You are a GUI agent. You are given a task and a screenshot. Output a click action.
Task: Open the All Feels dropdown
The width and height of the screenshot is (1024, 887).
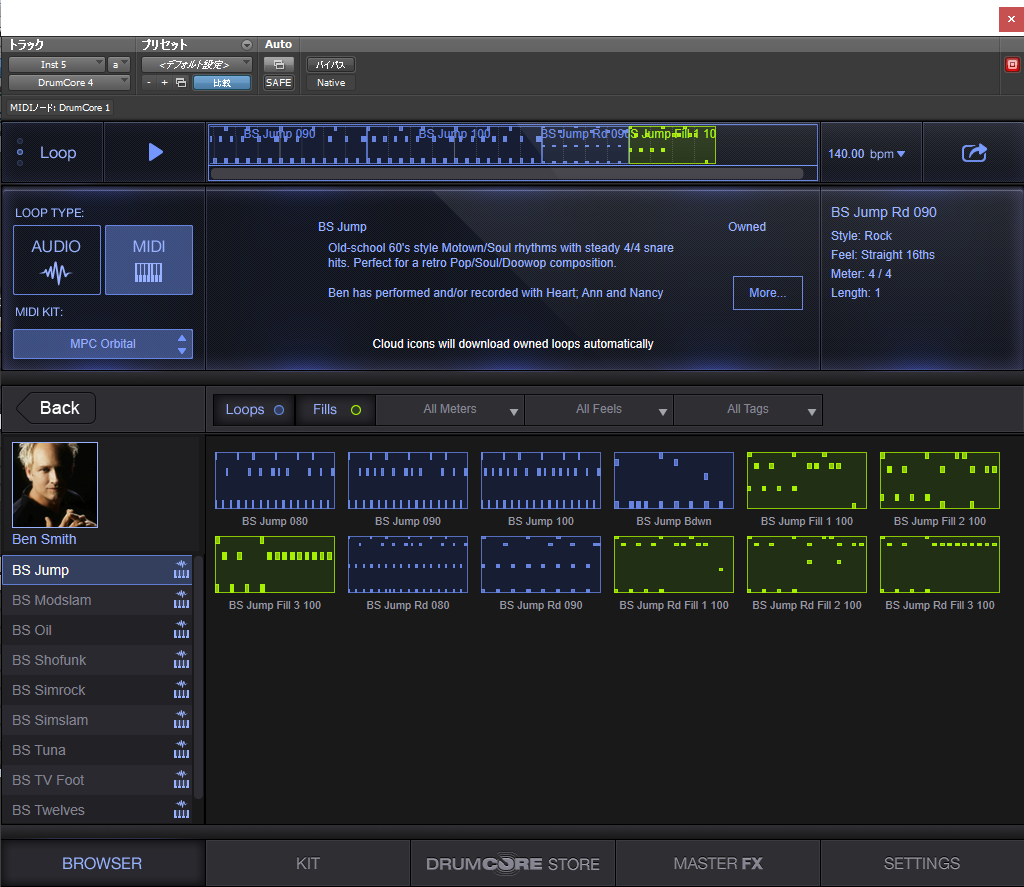pyautogui.click(x=599, y=410)
